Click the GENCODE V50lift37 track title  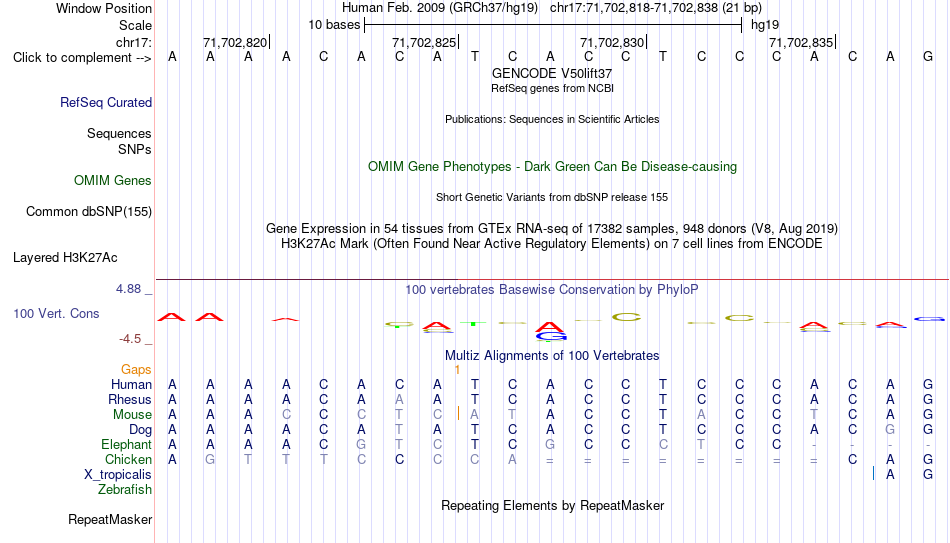click(552, 73)
